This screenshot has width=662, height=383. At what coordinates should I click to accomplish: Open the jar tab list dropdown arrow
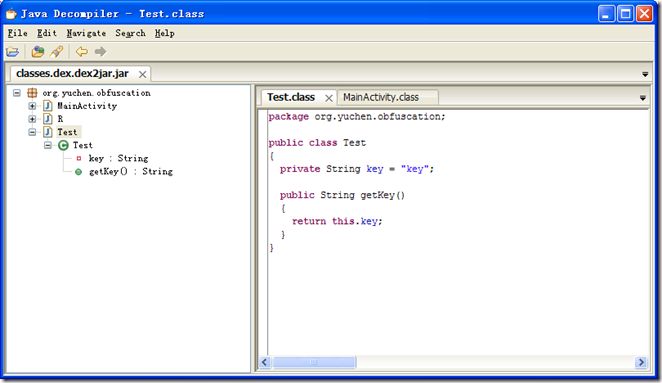pos(645,74)
